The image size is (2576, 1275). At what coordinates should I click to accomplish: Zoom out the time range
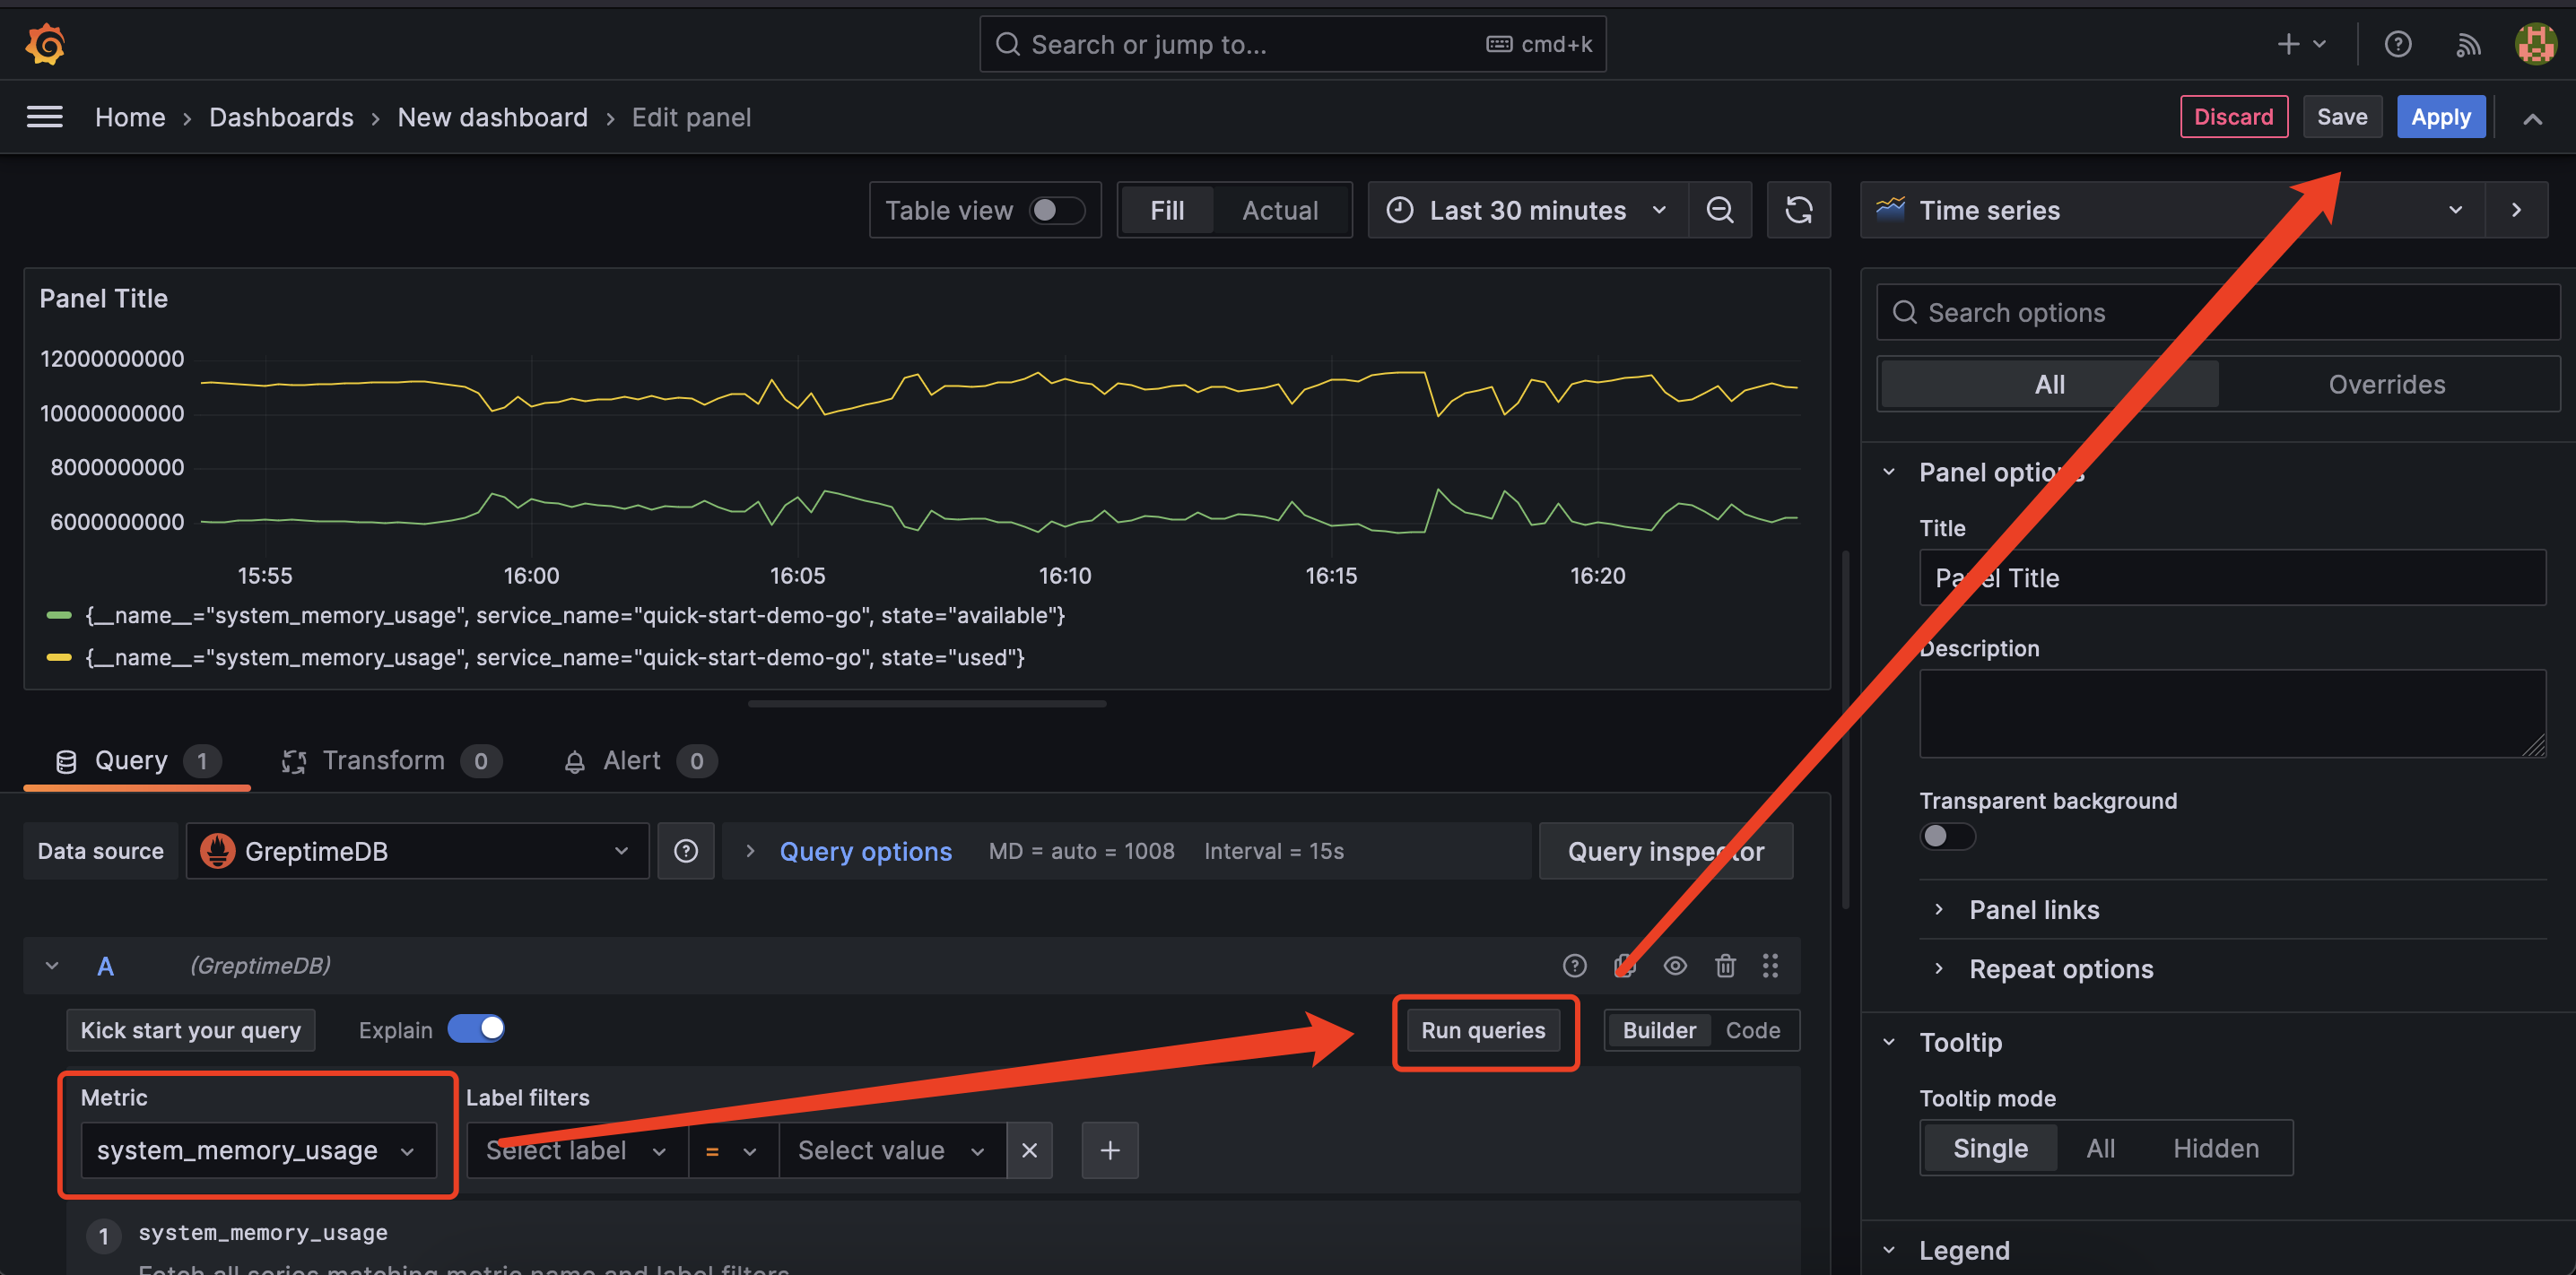tap(1720, 210)
